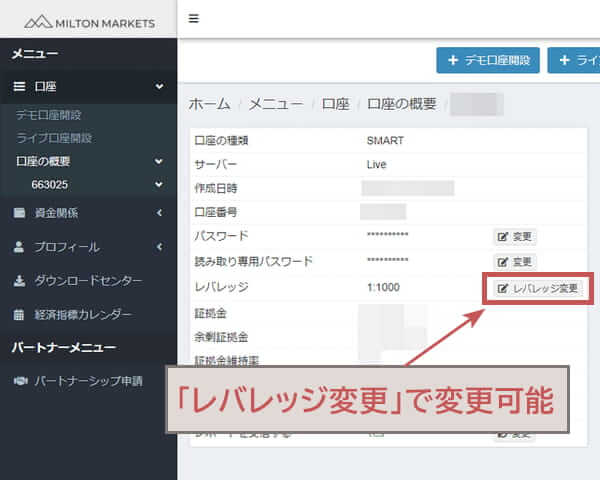Click the 1:1000 leverage value

[383, 287]
